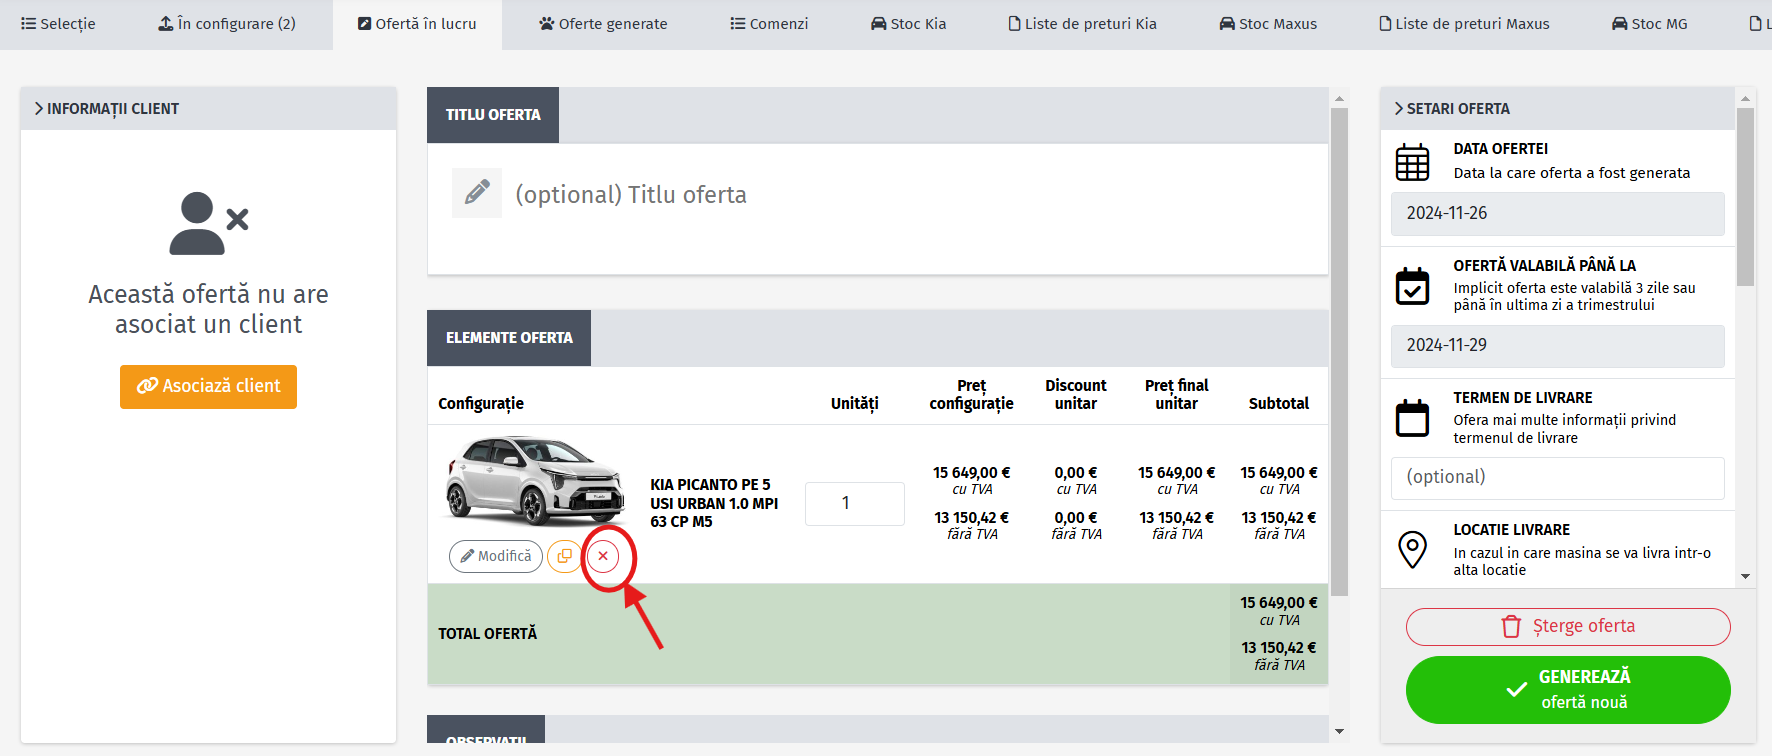
Task: Click the trash icon on Șterge oferta
Action: click(1511, 627)
